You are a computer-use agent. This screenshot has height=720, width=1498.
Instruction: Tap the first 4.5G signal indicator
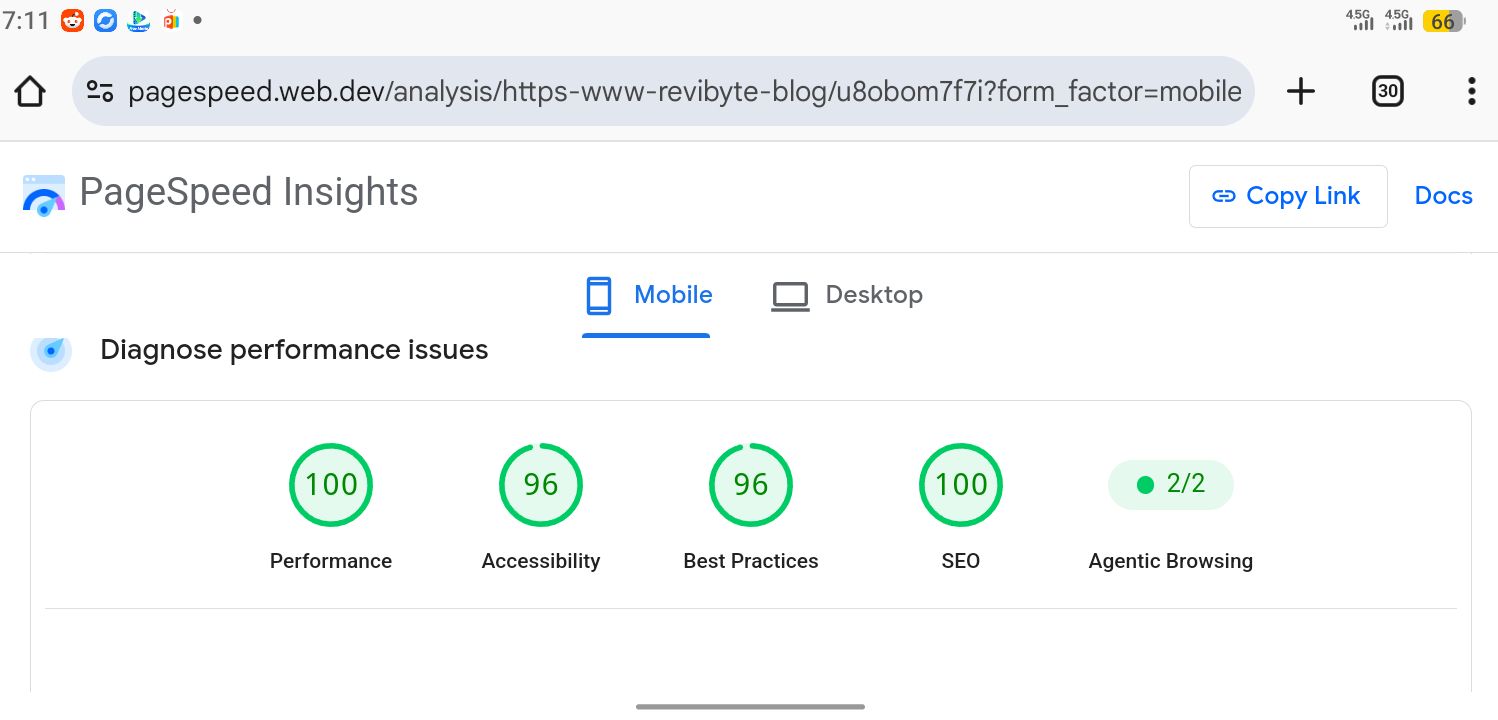(x=1360, y=20)
